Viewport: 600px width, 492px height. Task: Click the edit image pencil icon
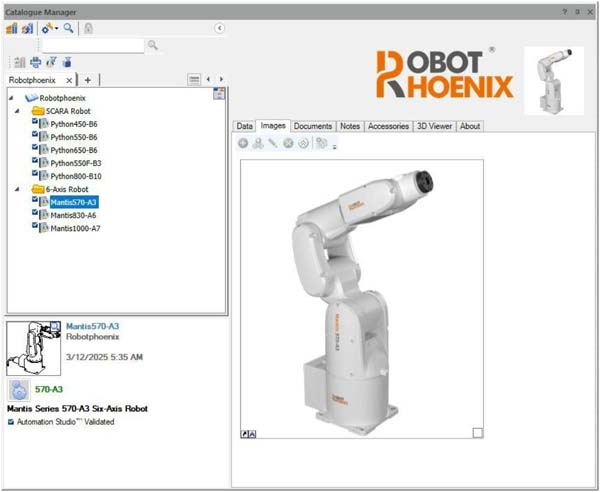[x=273, y=143]
